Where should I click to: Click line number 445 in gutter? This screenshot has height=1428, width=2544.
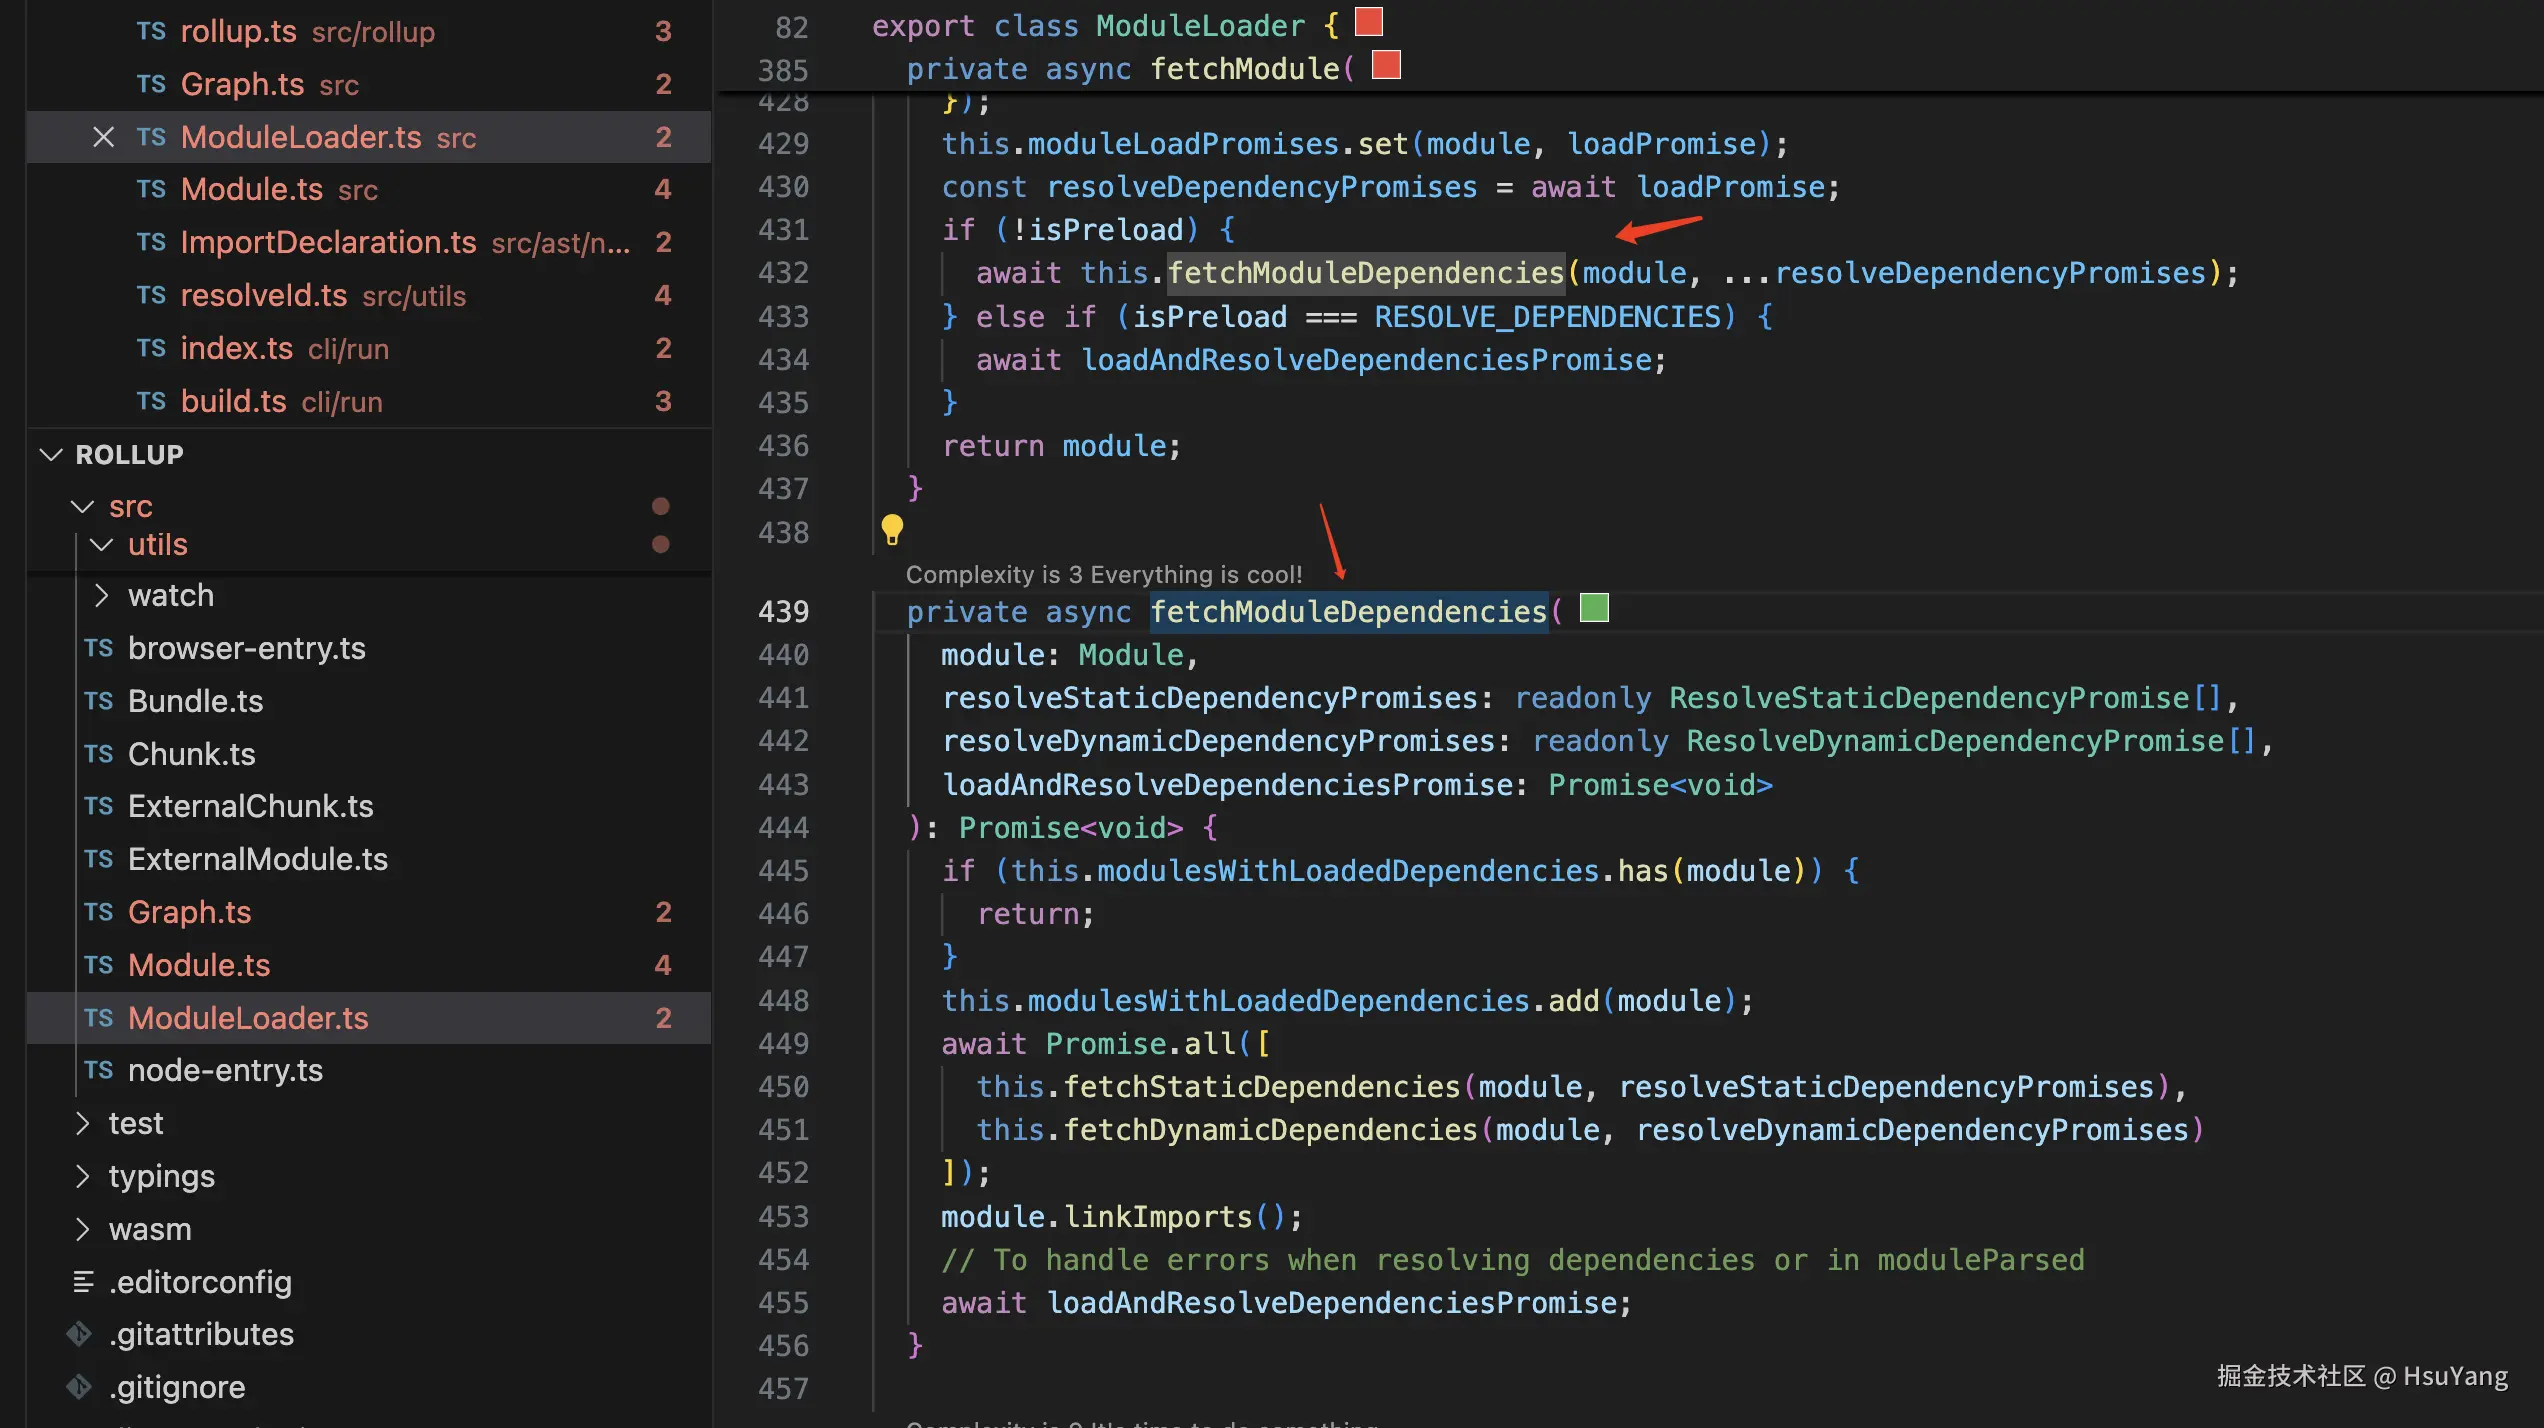coord(783,871)
